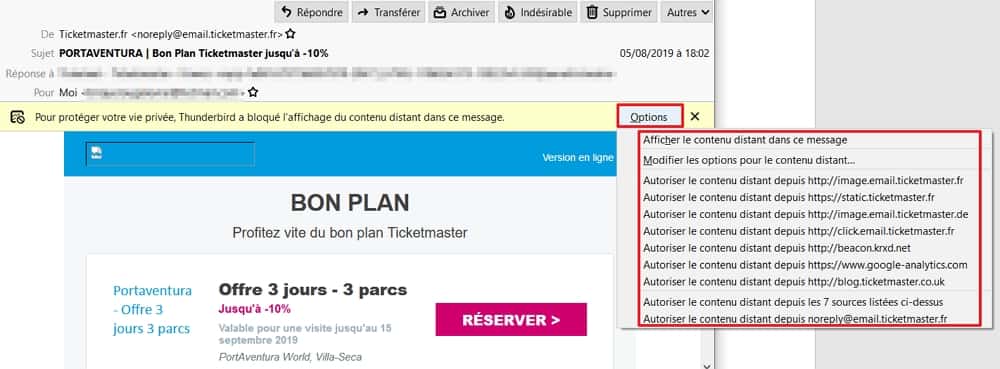Click the star next to the Moi recipient
This screenshot has width=1000, height=369.
point(253,92)
